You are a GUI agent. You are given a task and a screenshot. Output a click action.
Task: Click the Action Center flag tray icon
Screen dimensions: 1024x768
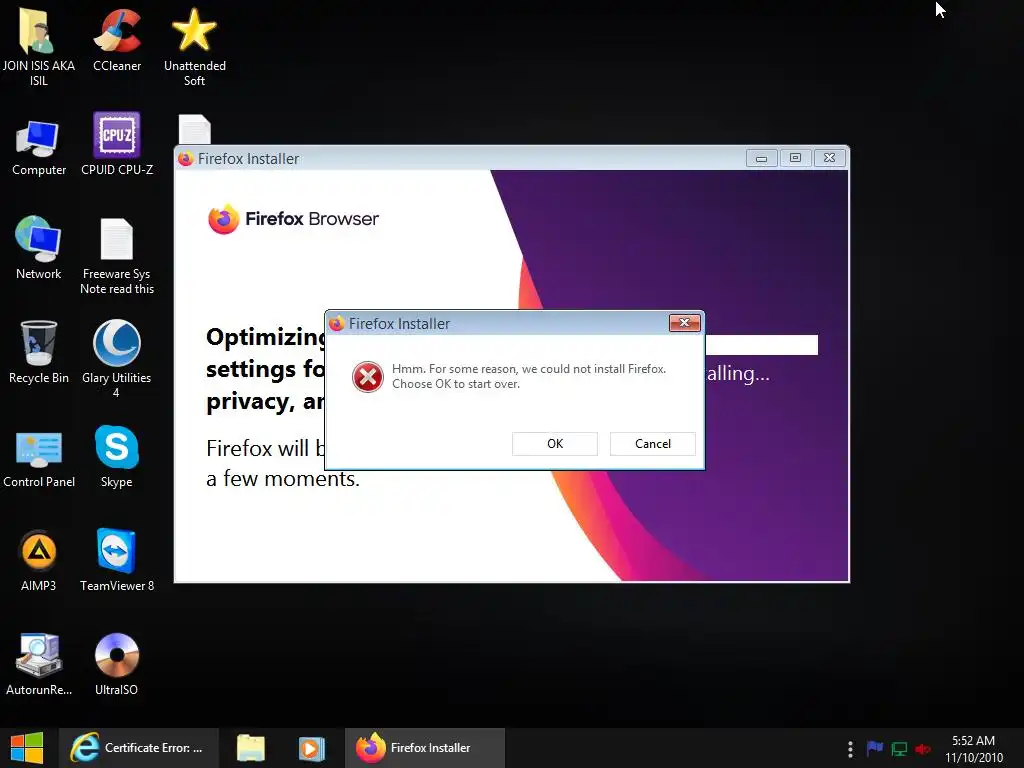tap(874, 748)
